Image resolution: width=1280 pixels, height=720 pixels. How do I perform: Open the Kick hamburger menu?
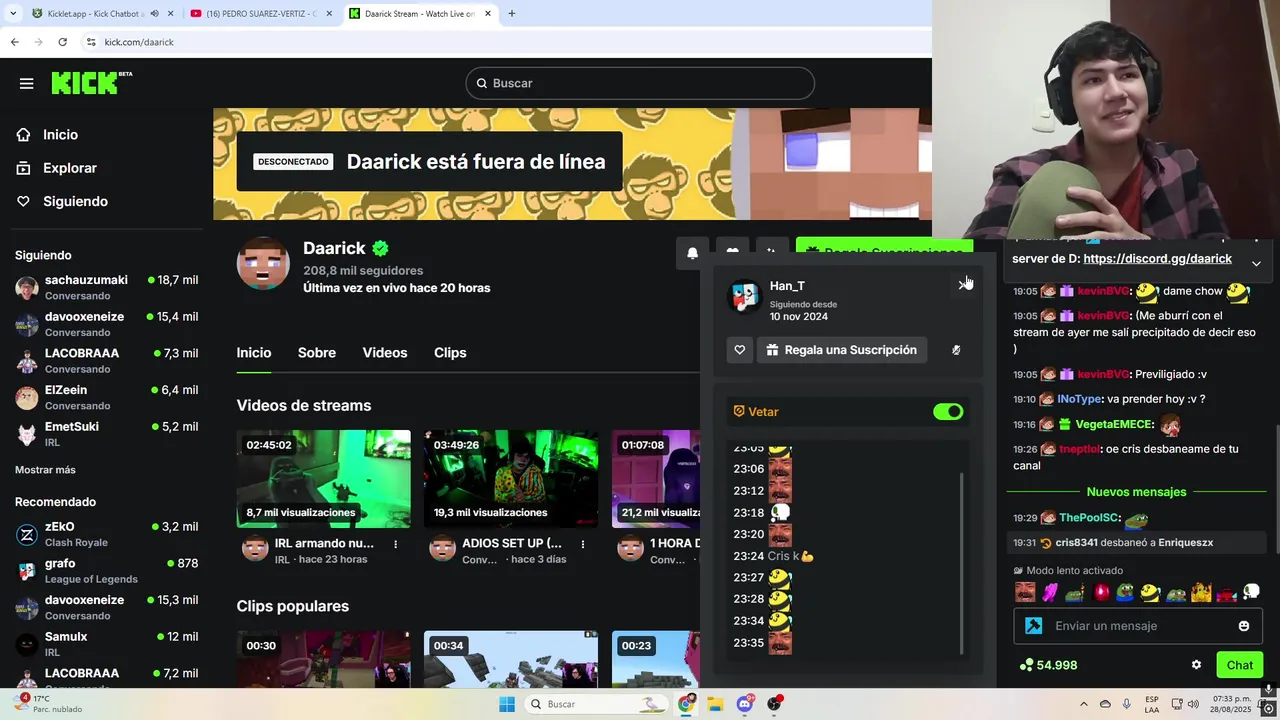26,83
